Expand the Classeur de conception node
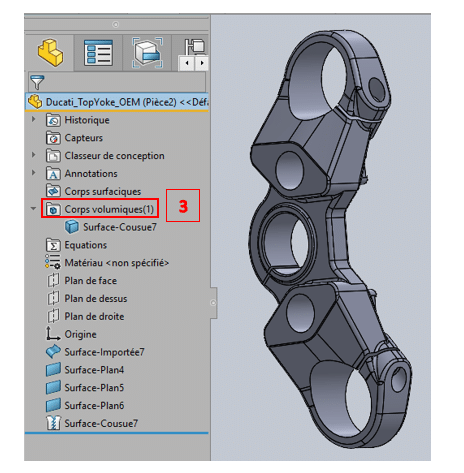Image resolution: width=464 pixels, height=473 pixels. pos(33,155)
